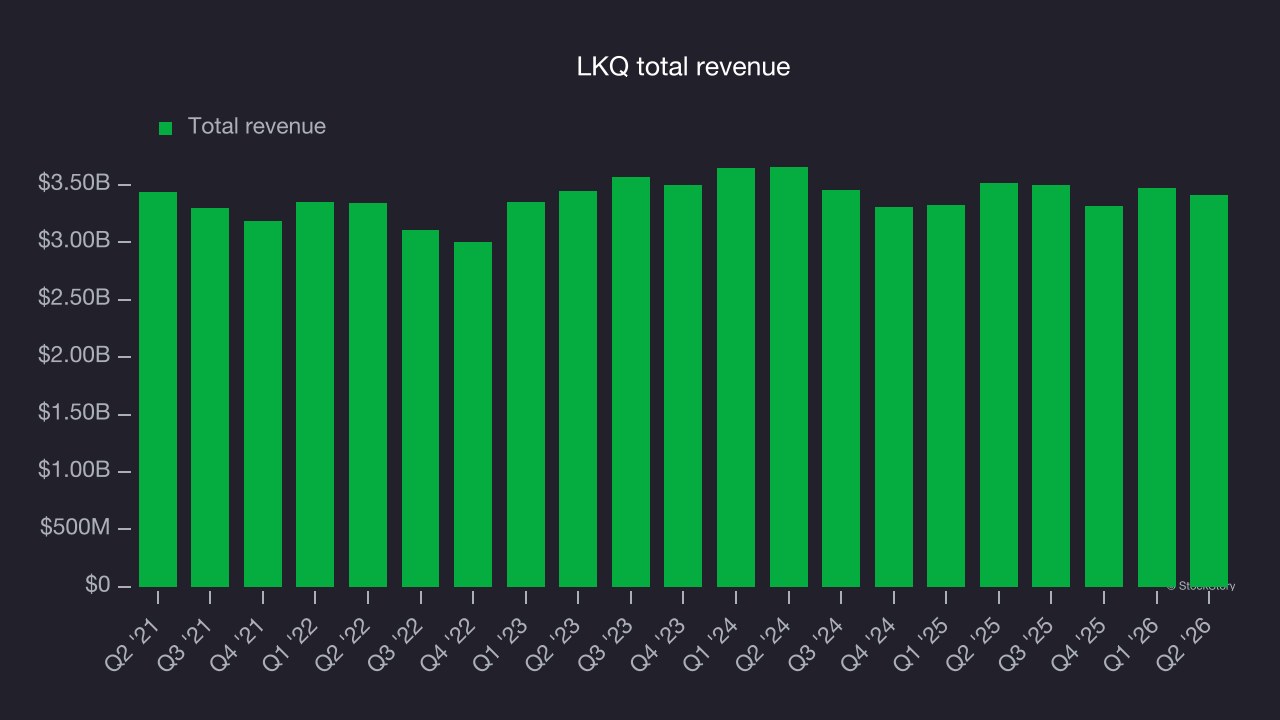Select the Q2 '22 revenue bar
The height and width of the screenshot is (720, 1280).
[x=368, y=395]
